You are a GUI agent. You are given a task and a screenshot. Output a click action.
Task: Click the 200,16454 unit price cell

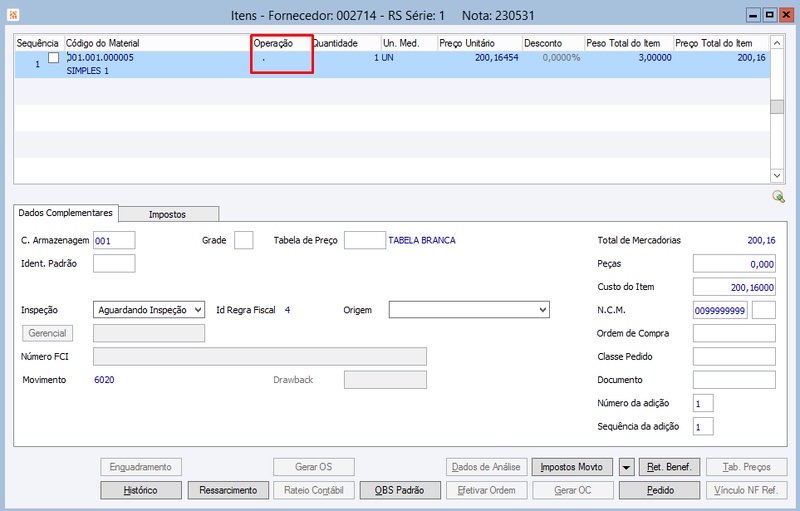point(496,58)
